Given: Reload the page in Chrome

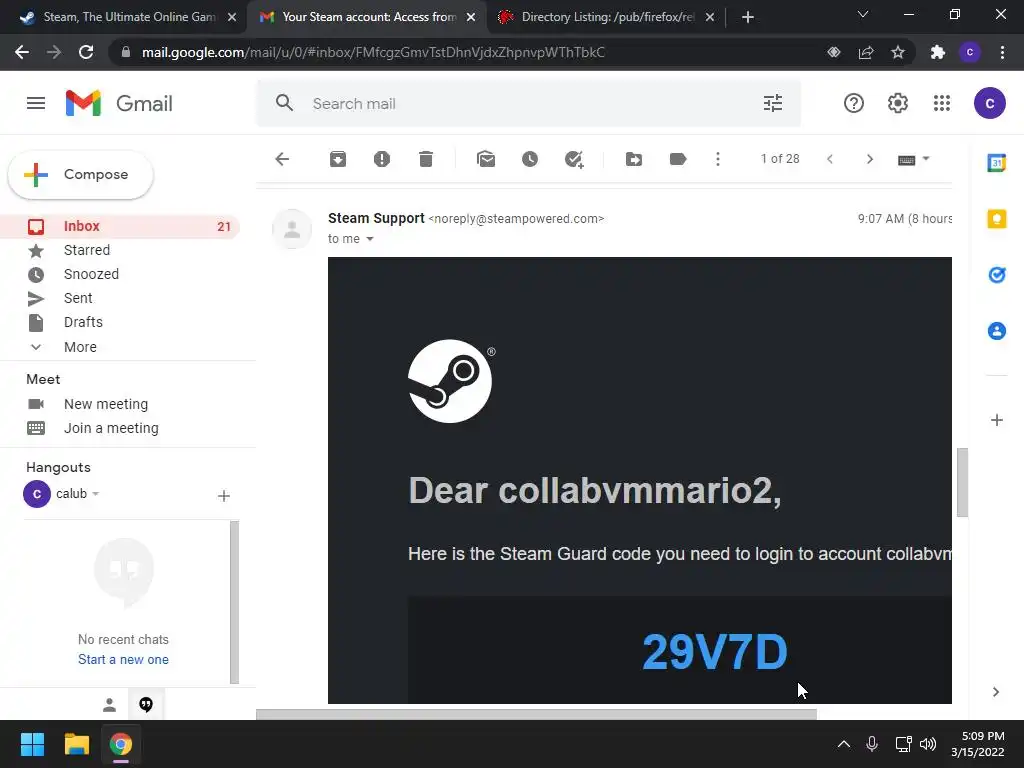Looking at the screenshot, I should point(86,52).
